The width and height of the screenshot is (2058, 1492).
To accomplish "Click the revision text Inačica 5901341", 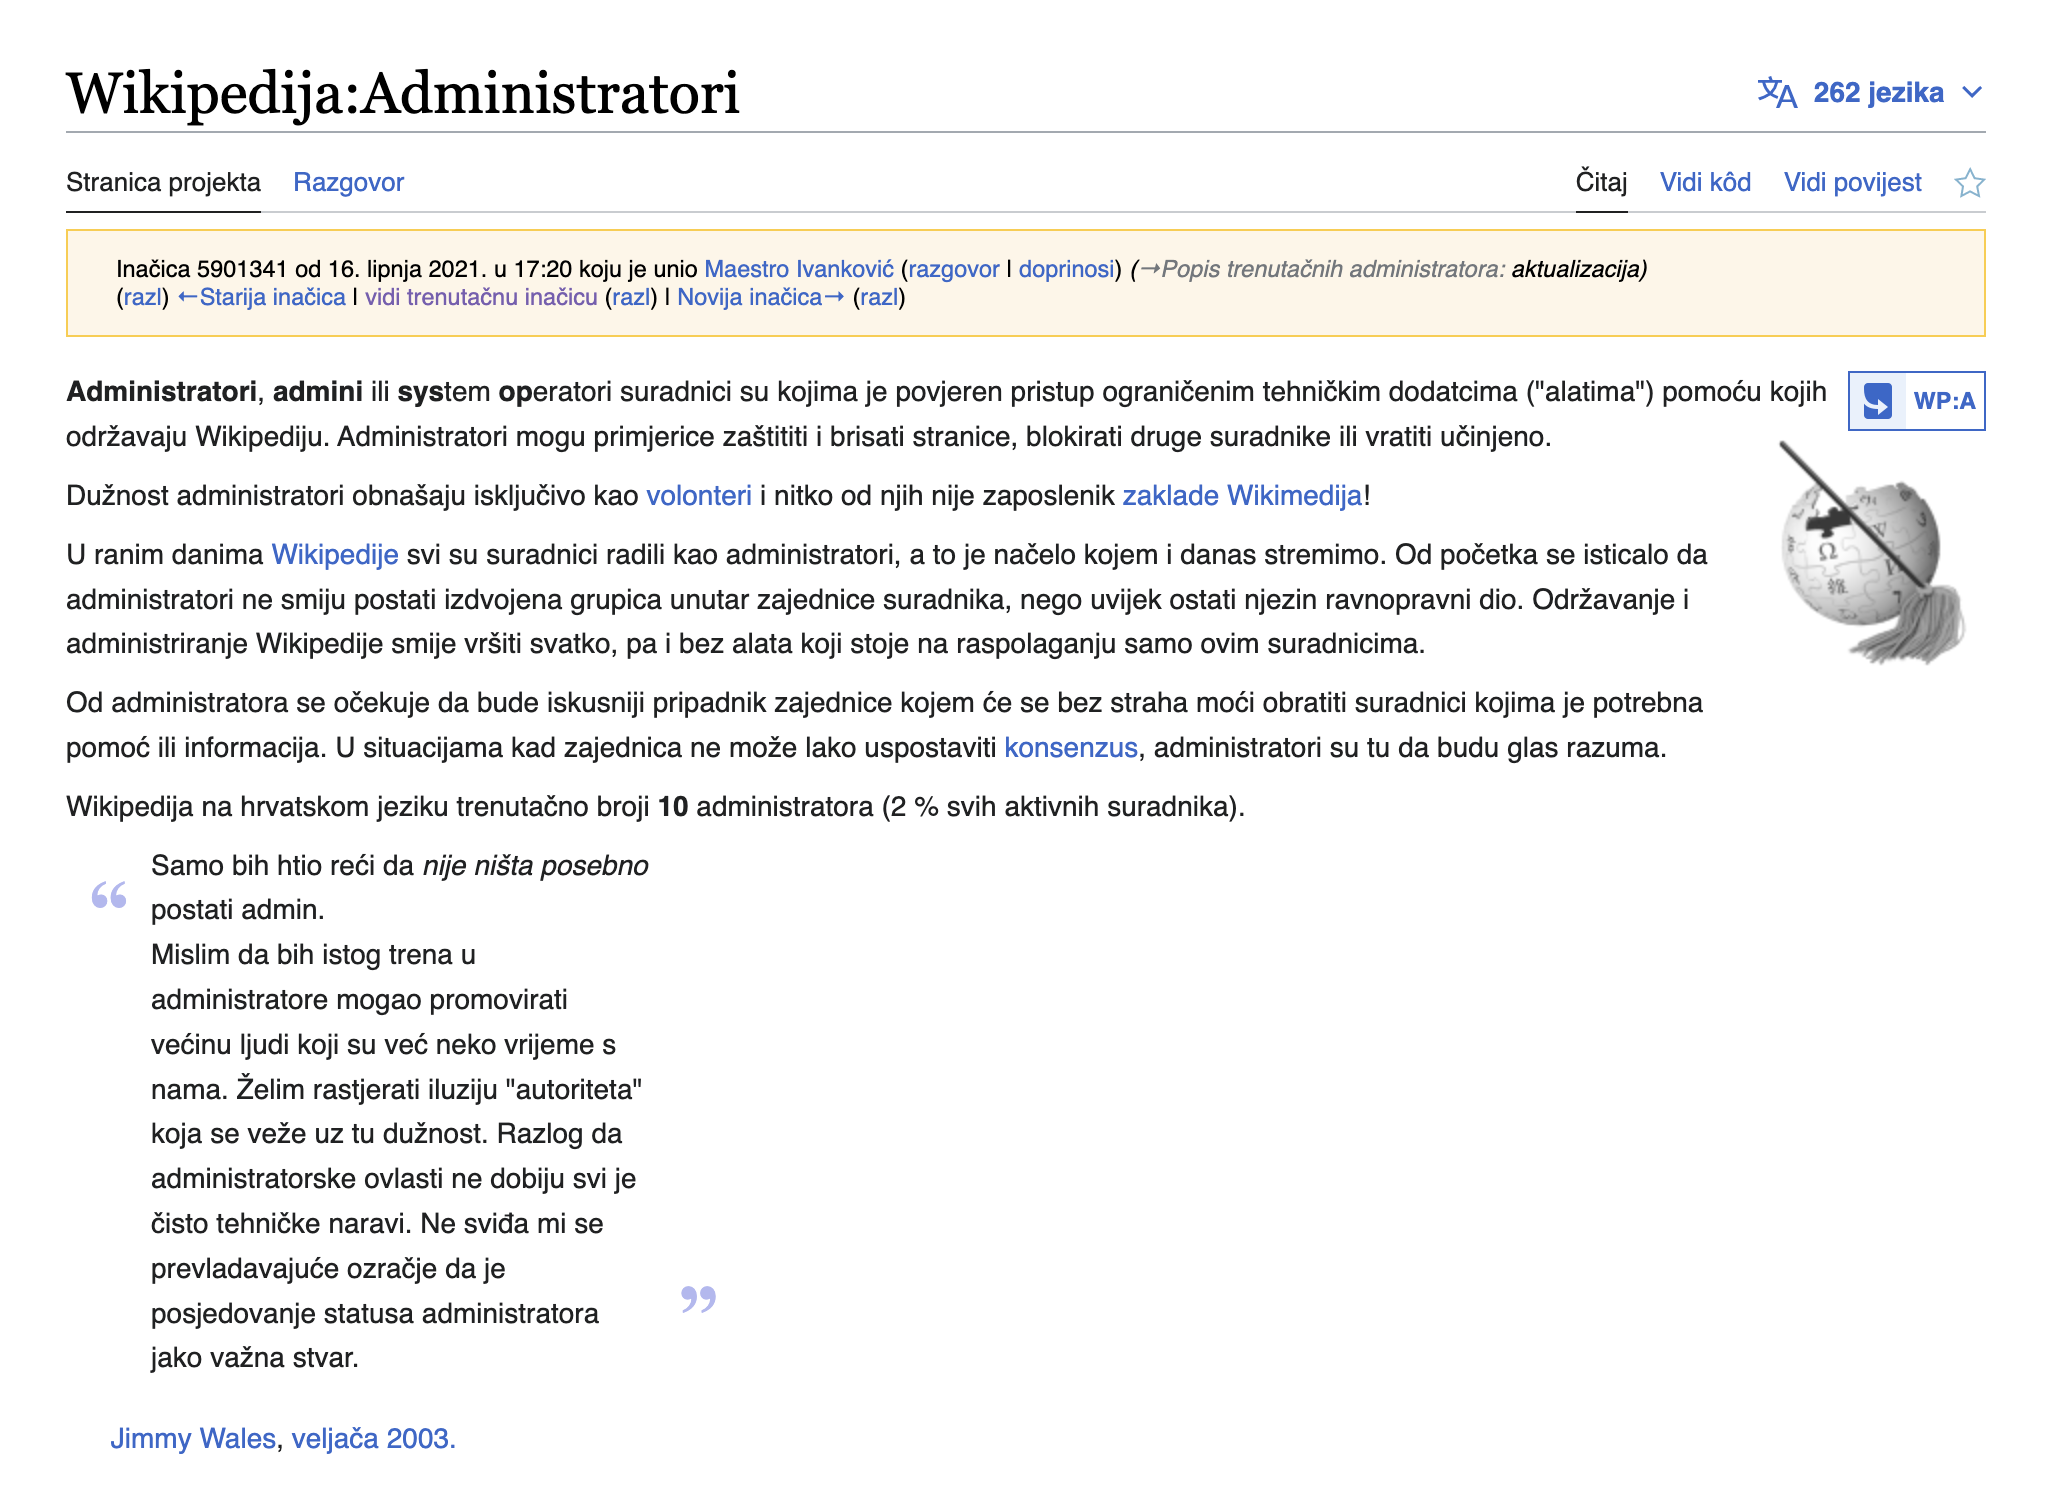I will tap(201, 269).
